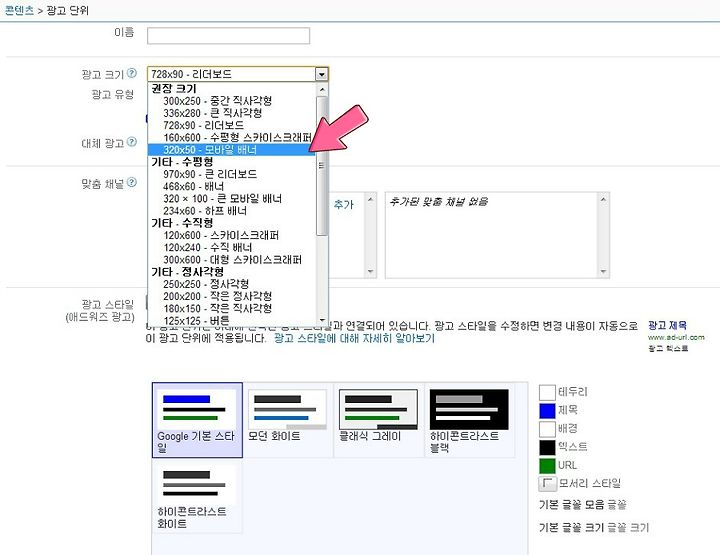Screen dimensions: 720x555
Task: Select 320x50 - 모바일 배너 option
Action: point(231,150)
